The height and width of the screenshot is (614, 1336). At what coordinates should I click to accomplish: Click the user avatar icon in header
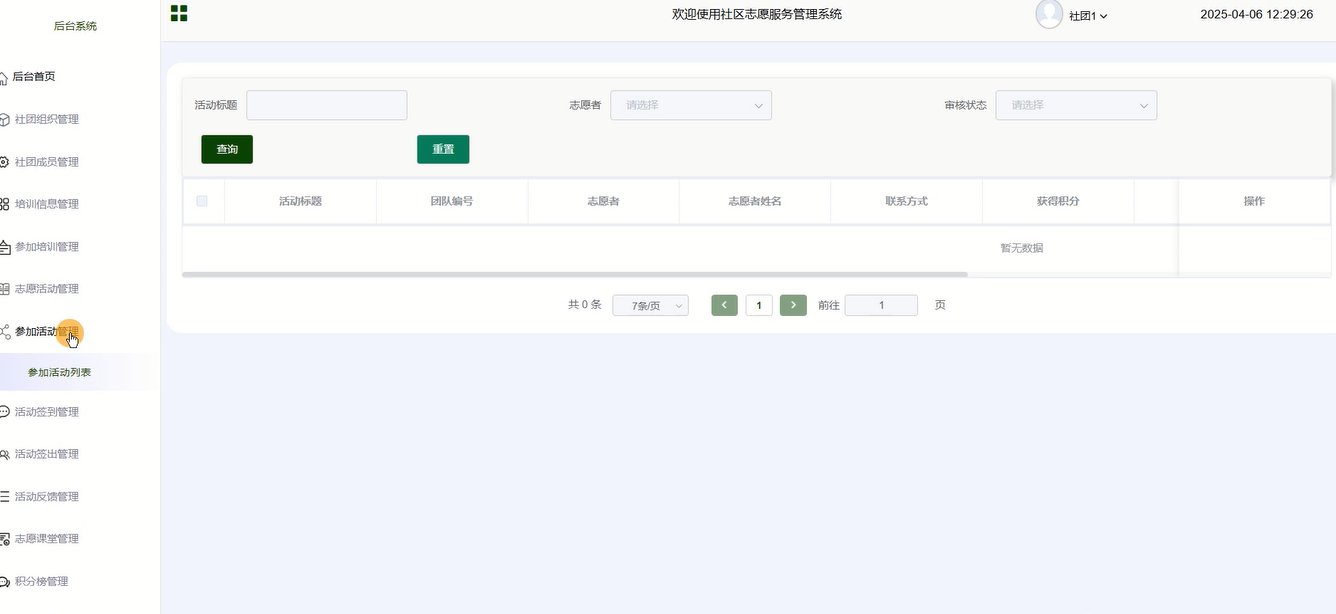1049,14
